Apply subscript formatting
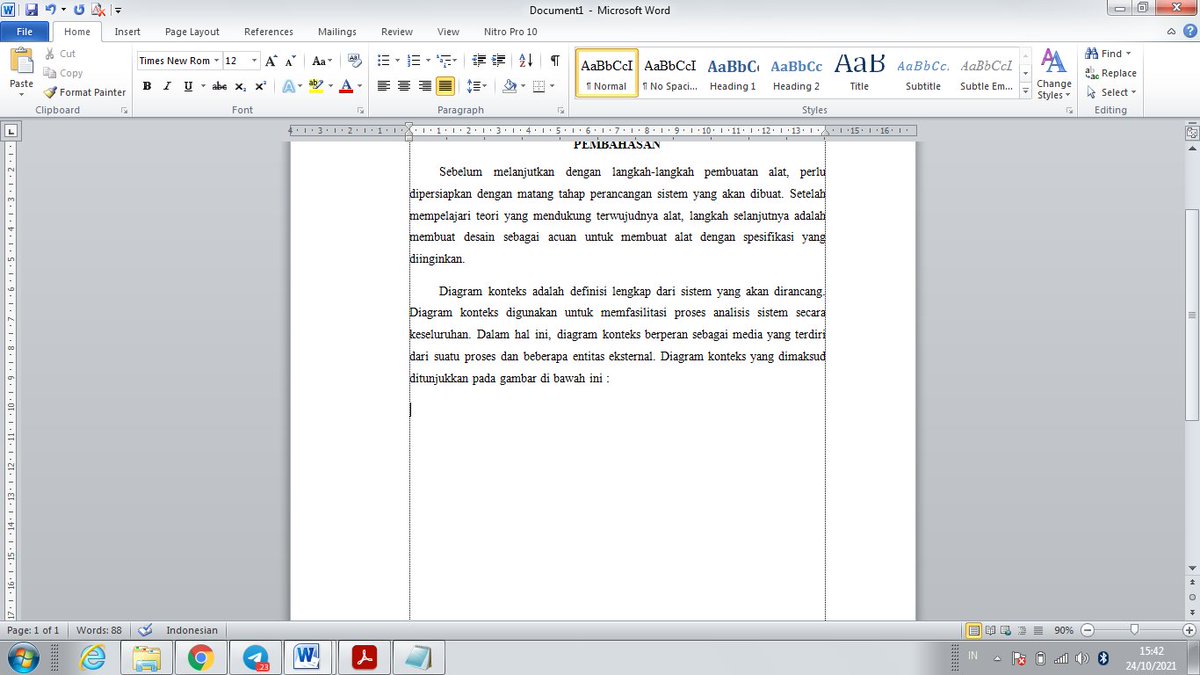Image resolution: width=1200 pixels, height=675 pixels. (239, 86)
